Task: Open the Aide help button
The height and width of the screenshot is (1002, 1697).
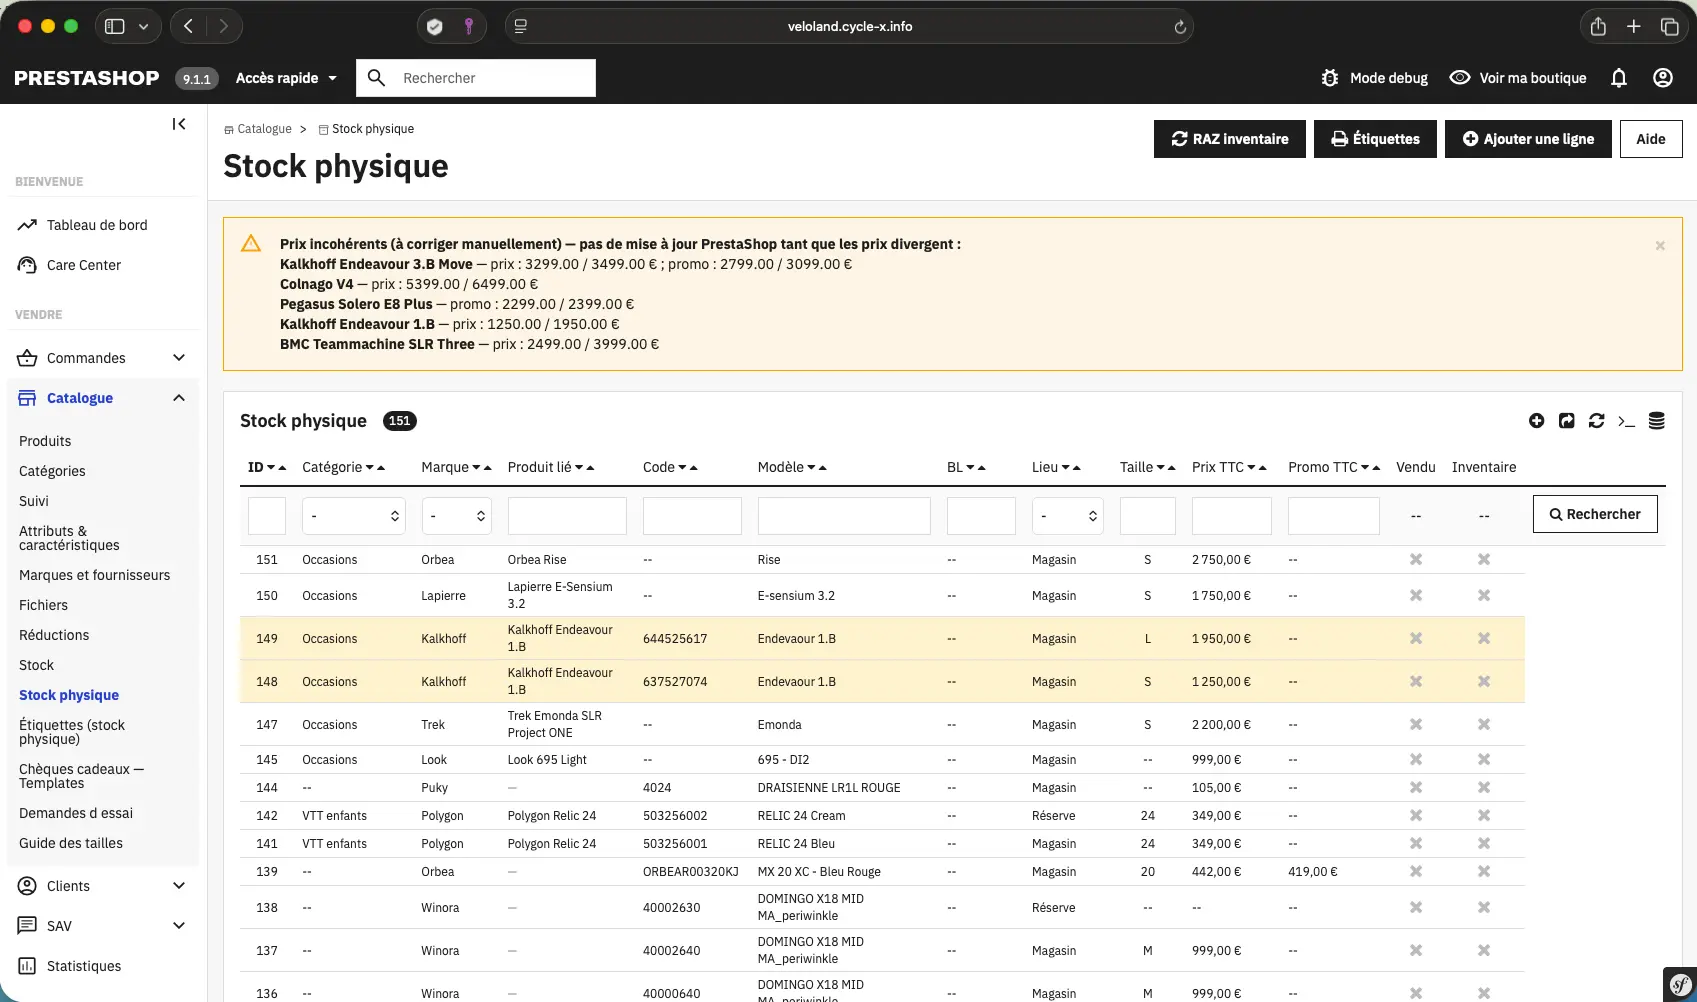Action: 1651,139
